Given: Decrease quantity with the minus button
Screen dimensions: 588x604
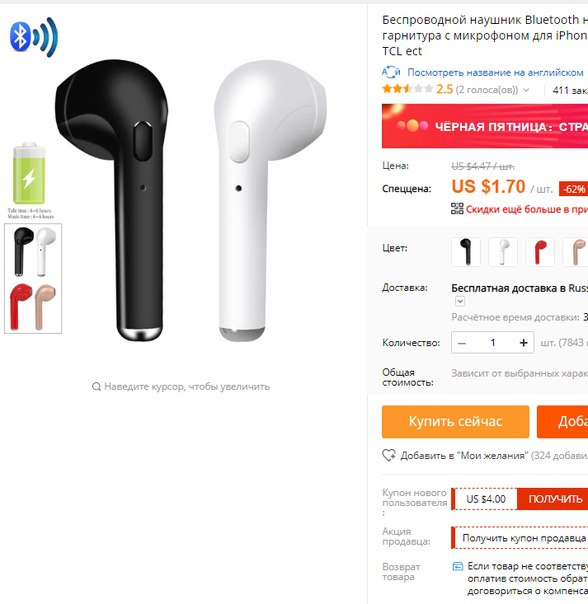Looking at the screenshot, I should pos(462,343).
